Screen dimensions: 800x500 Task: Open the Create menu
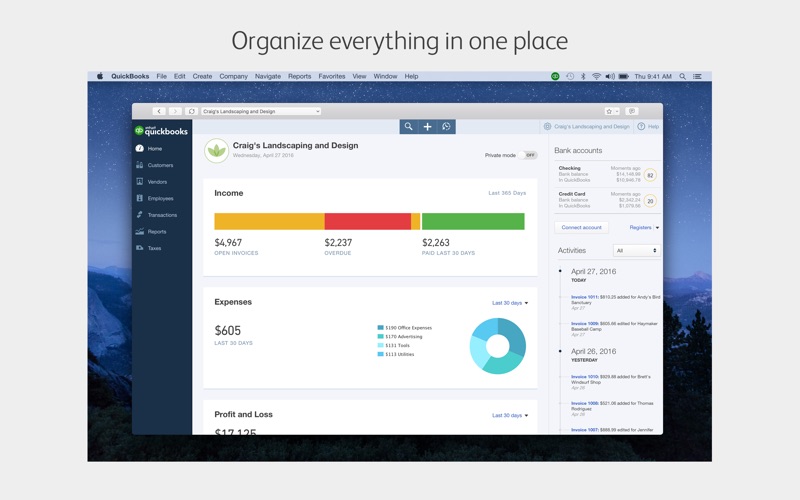(x=202, y=76)
